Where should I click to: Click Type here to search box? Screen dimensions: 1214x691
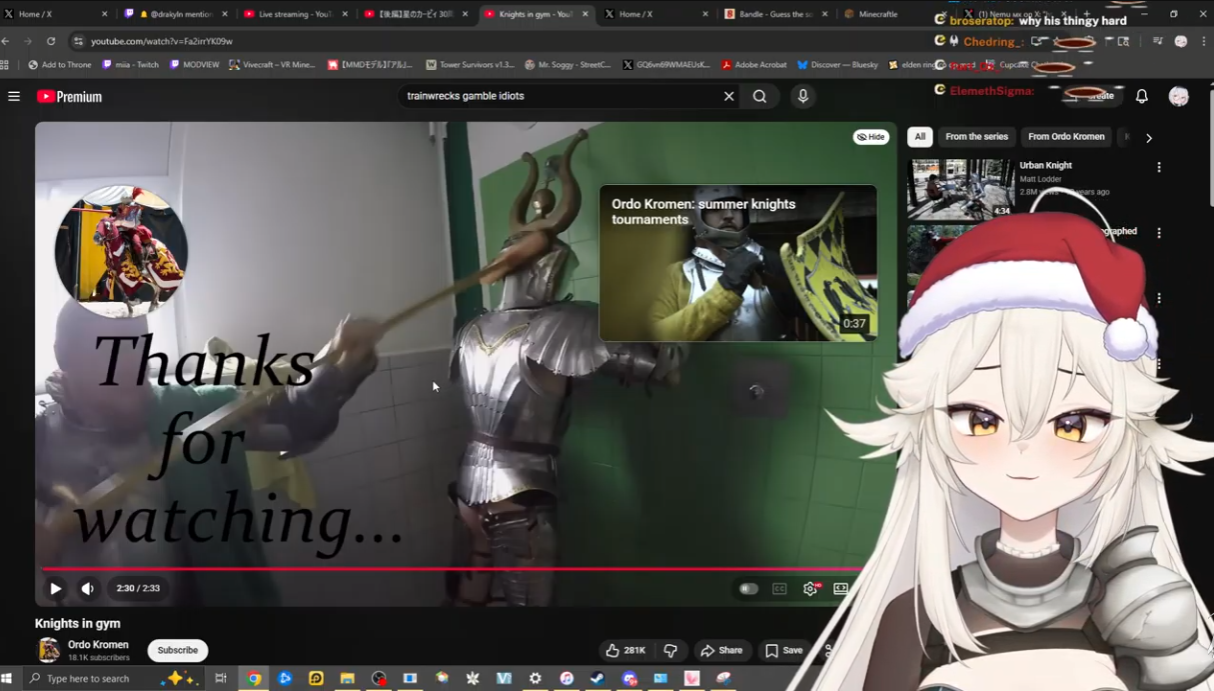click(112, 678)
